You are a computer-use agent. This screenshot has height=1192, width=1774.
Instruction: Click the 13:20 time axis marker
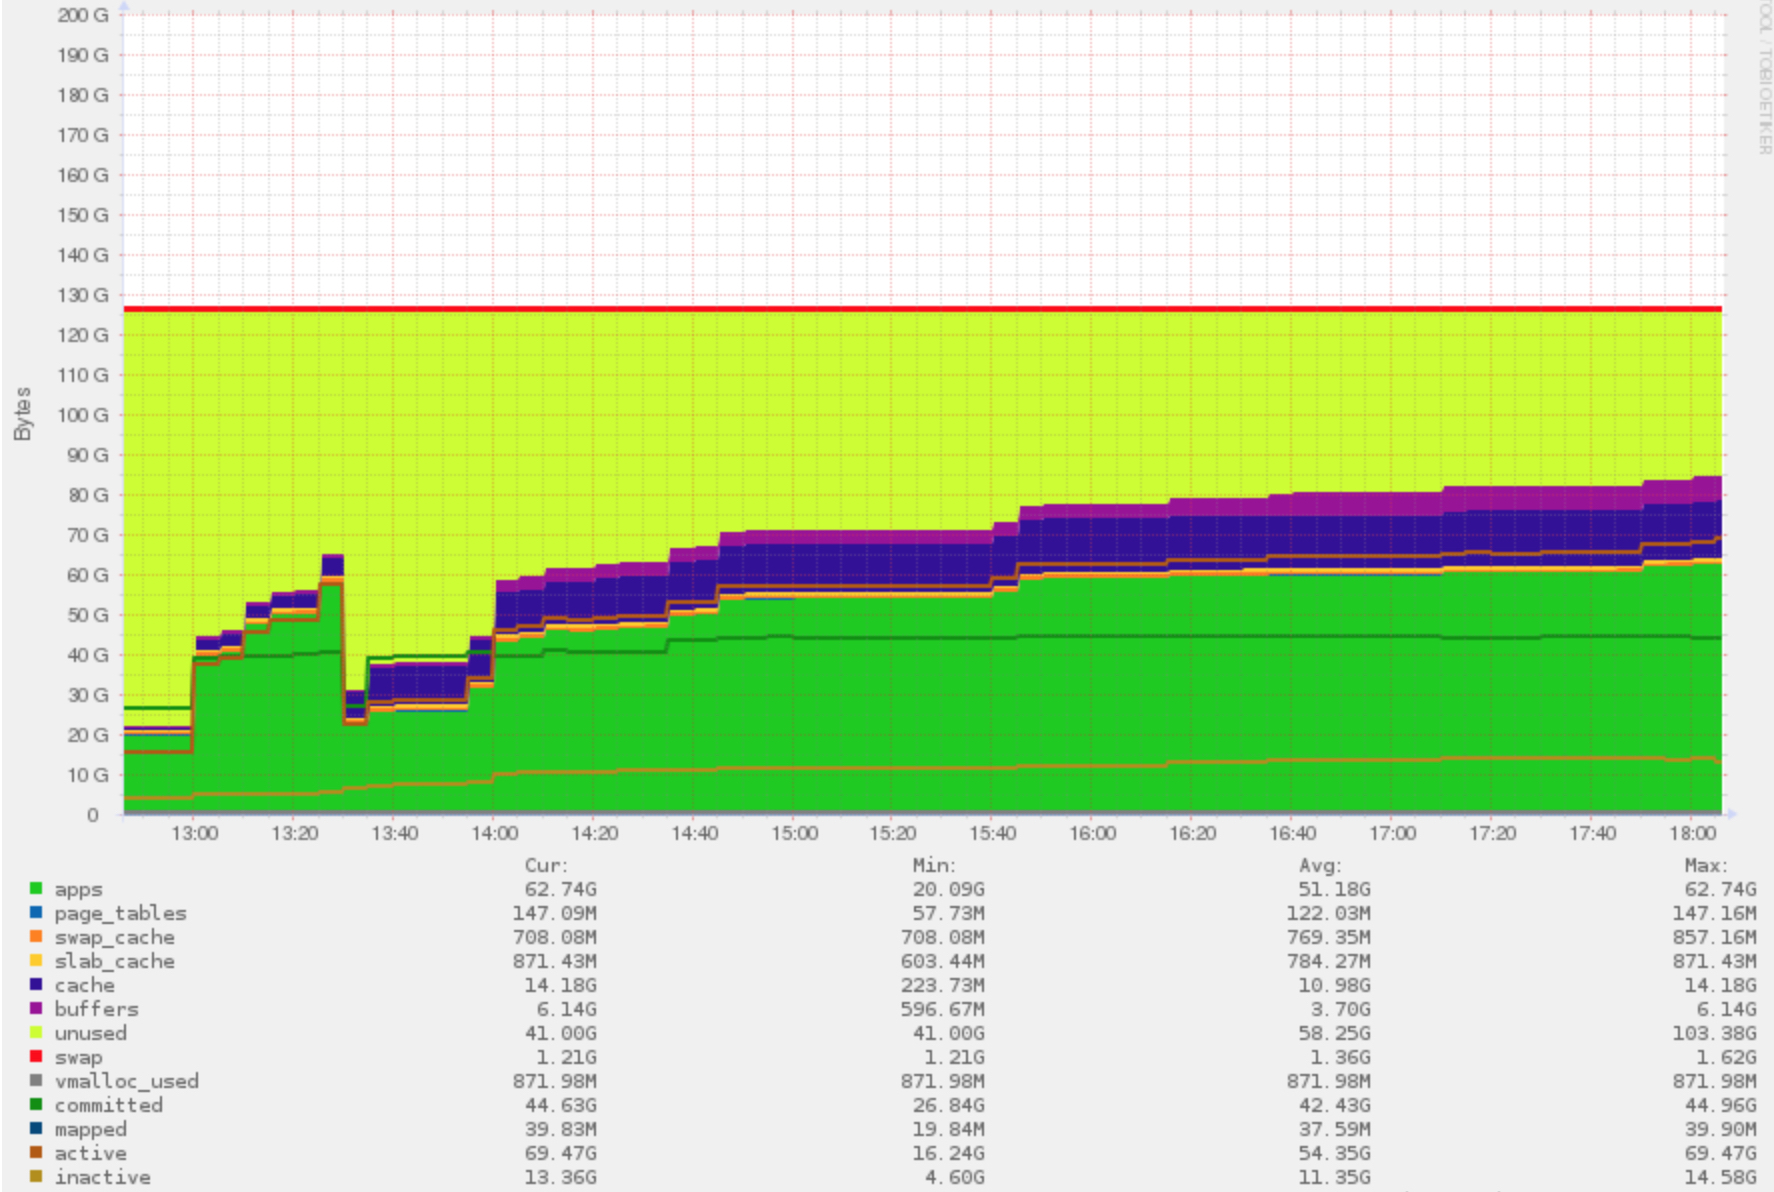click(x=294, y=833)
